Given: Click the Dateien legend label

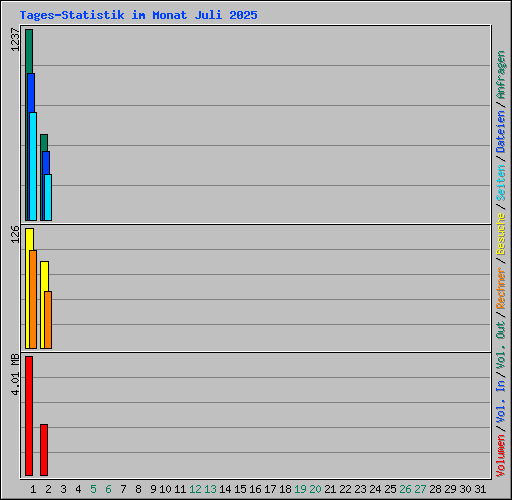Looking at the screenshot, I should tap(501, 131).
